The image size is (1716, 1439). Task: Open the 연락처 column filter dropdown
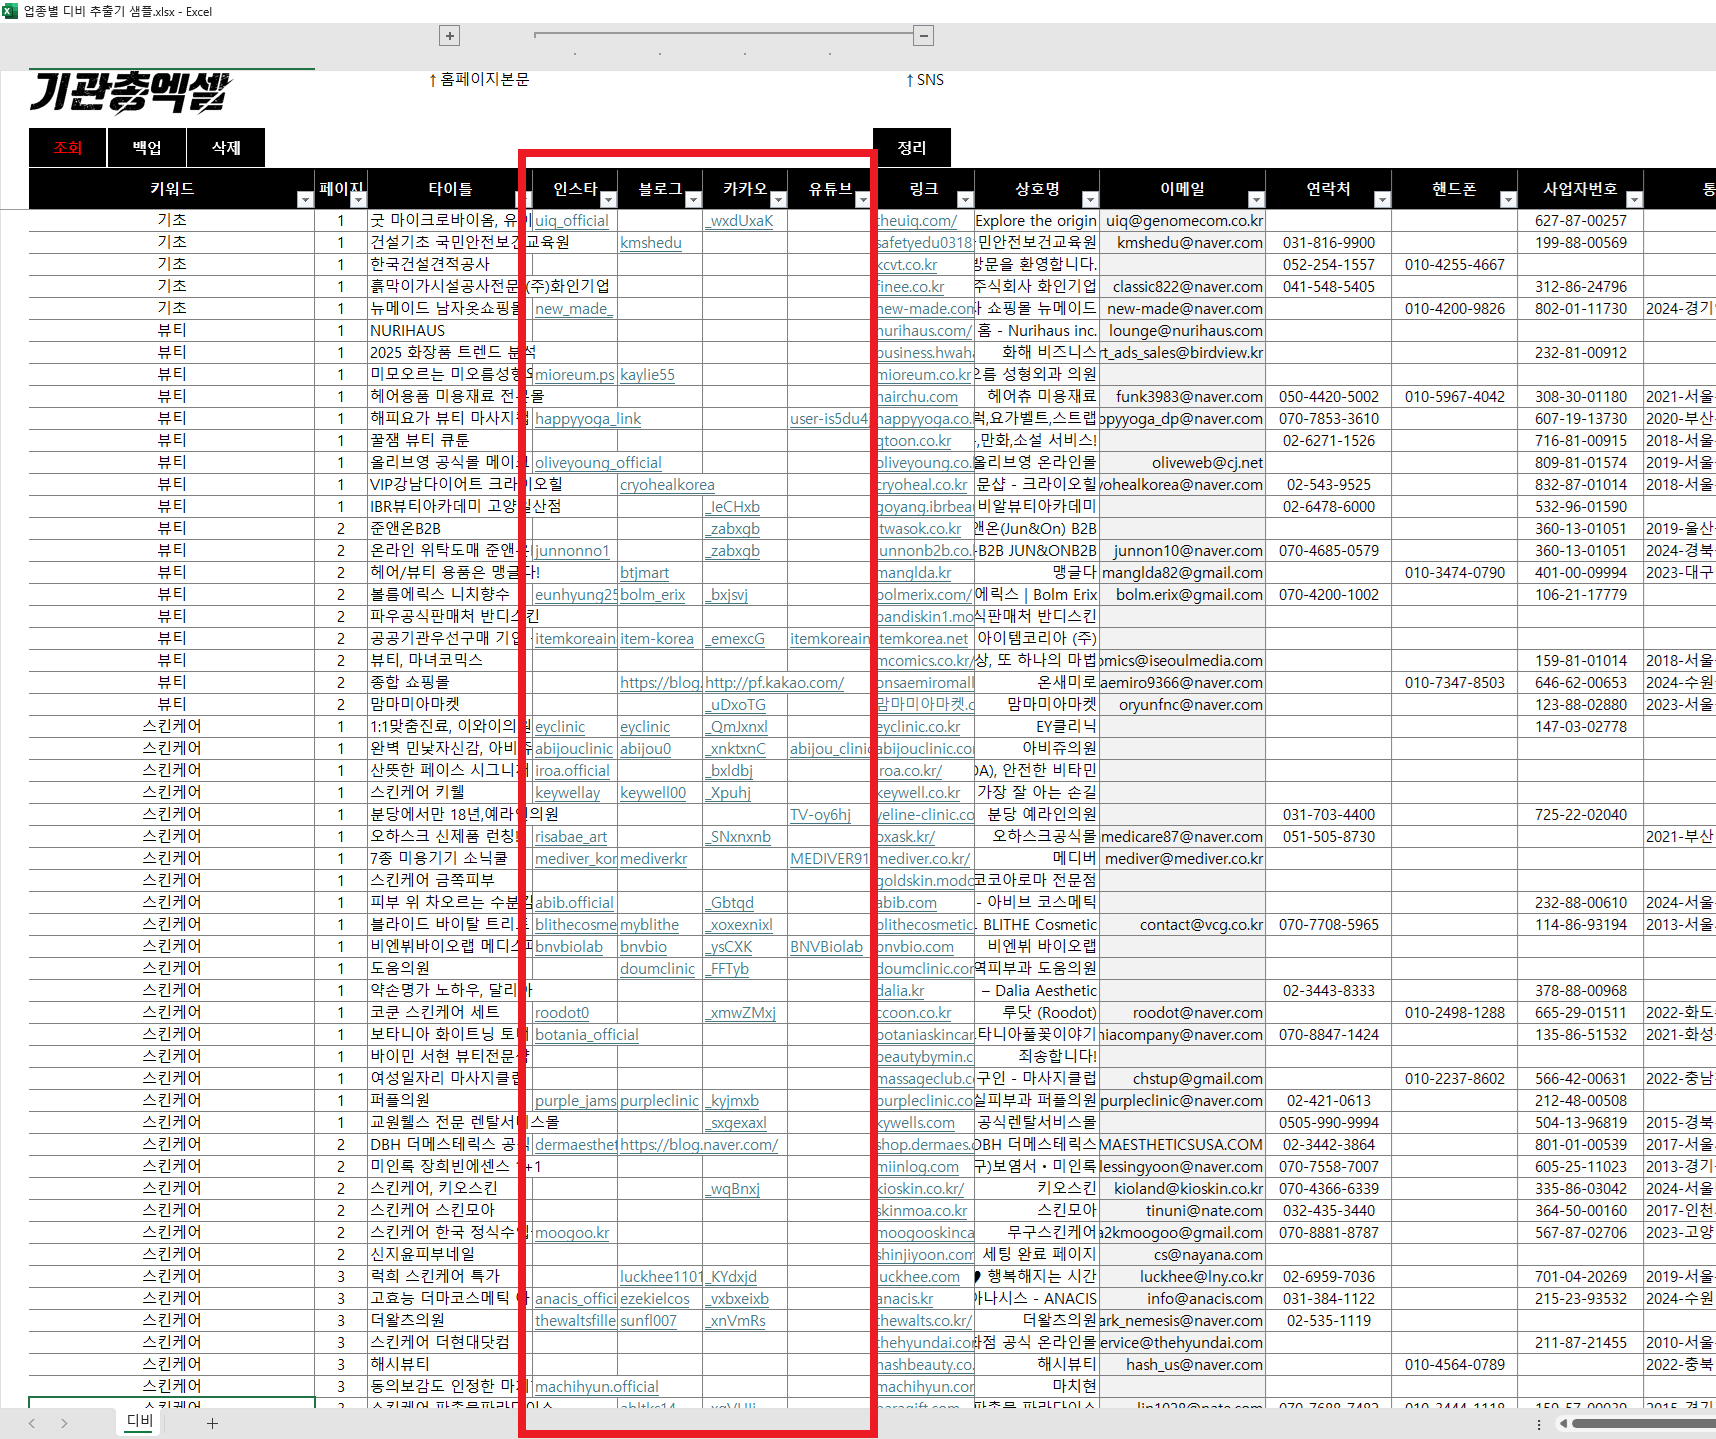pos(1382,200)
